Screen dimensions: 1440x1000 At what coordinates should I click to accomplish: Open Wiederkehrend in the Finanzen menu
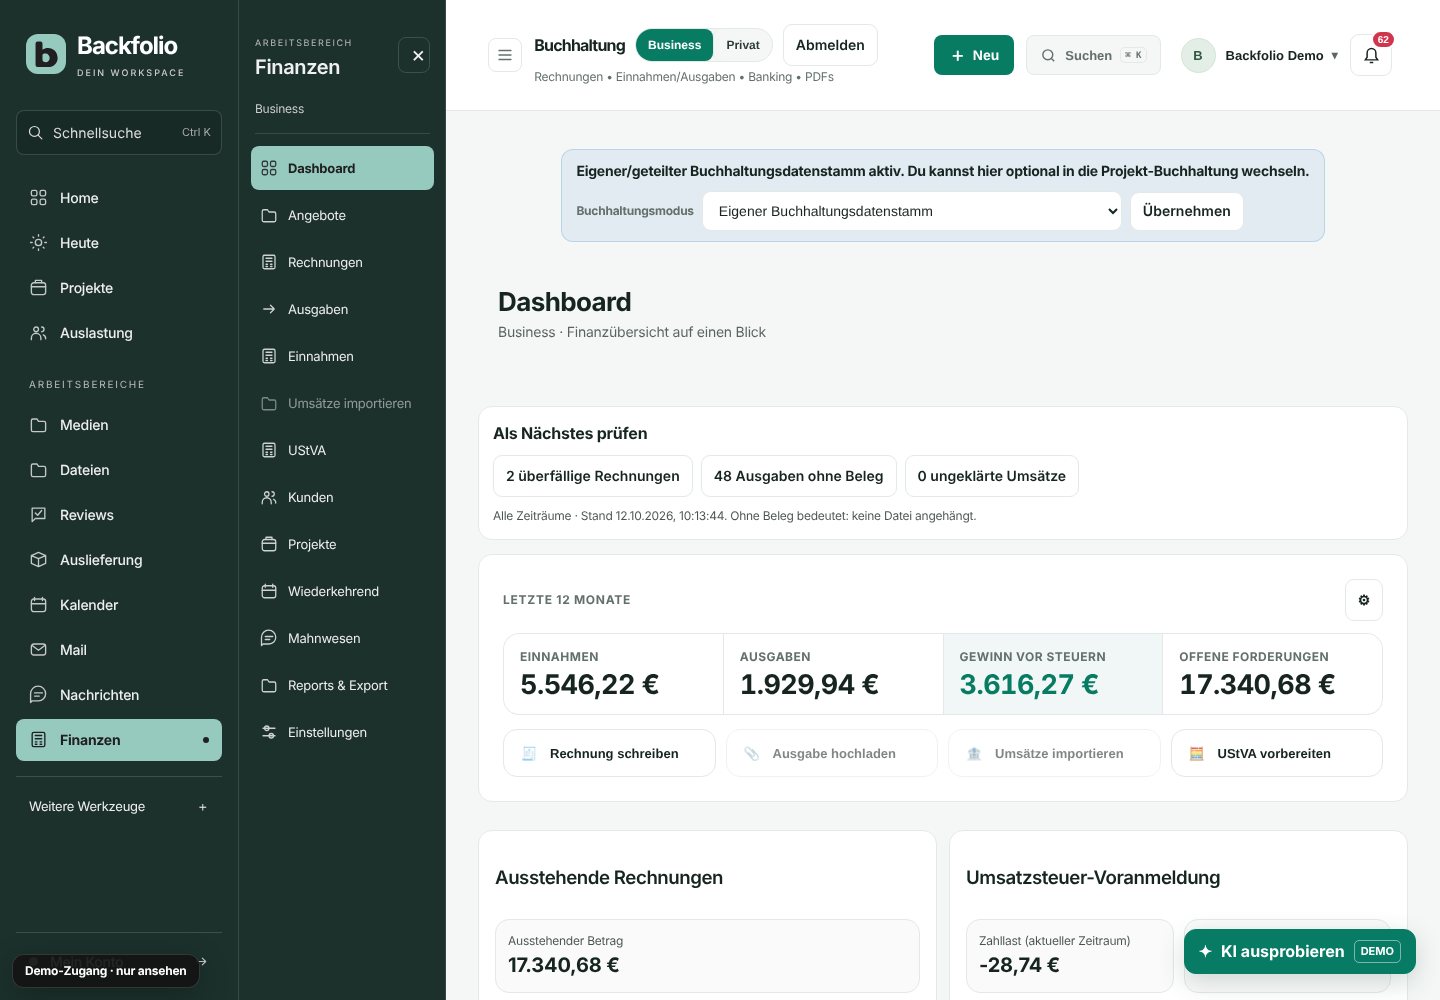tap(342, 591)
